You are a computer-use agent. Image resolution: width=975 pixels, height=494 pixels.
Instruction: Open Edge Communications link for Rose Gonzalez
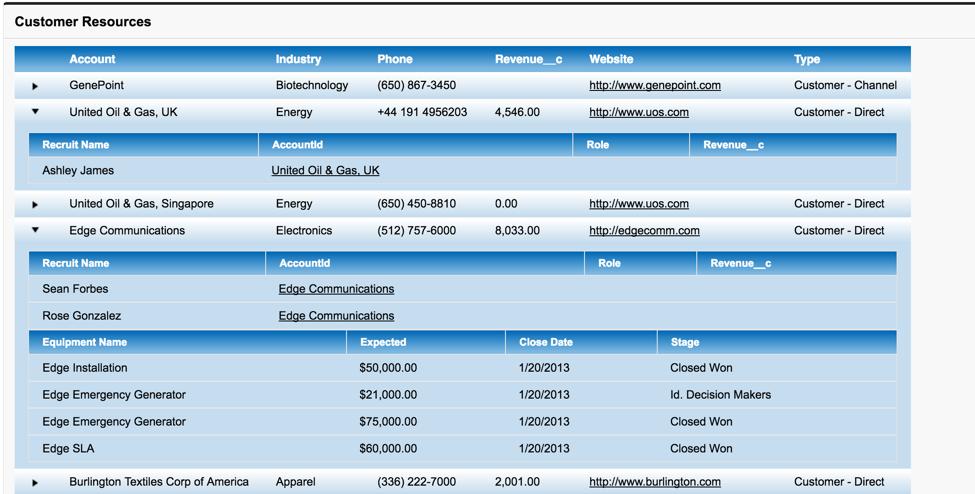[336, 315]
